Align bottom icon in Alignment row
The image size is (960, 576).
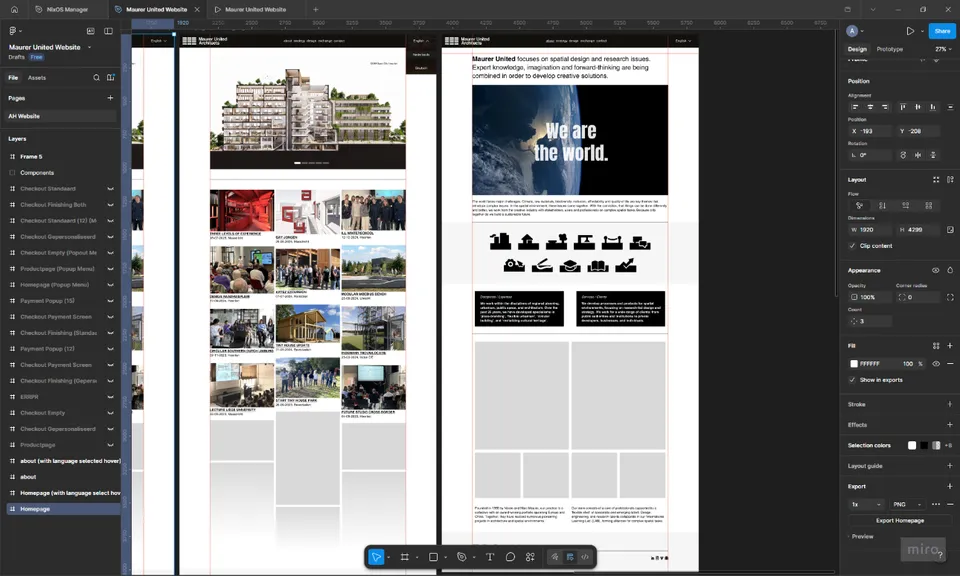tap(932, 107)
